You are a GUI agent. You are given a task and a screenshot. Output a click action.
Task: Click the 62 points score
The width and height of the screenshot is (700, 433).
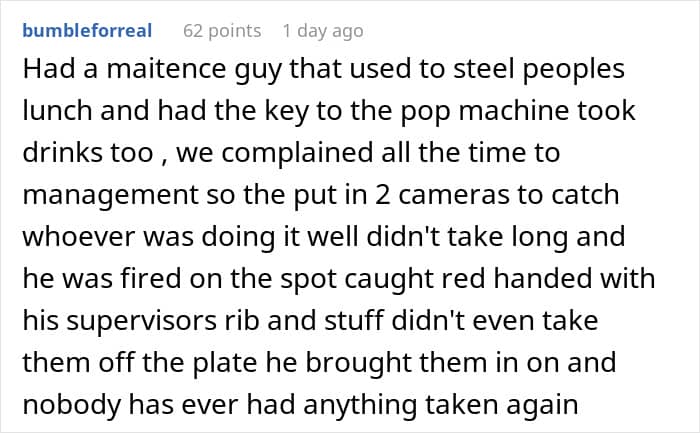[222, 31]
